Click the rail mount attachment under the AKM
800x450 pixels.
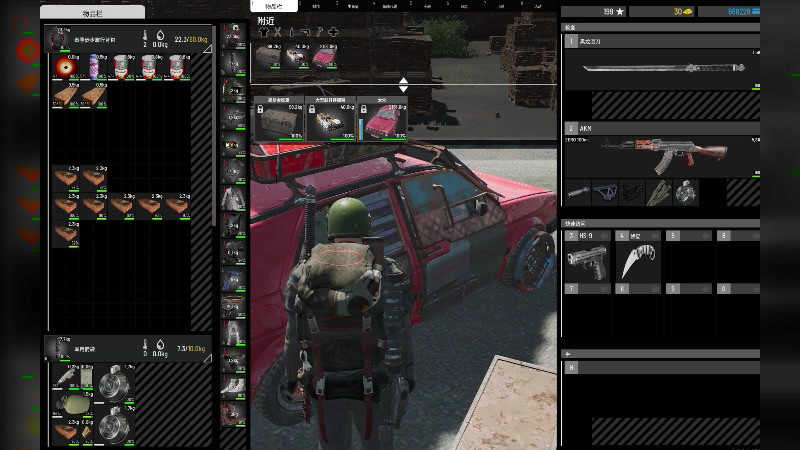pyautogui.click(x=605, y=192)
